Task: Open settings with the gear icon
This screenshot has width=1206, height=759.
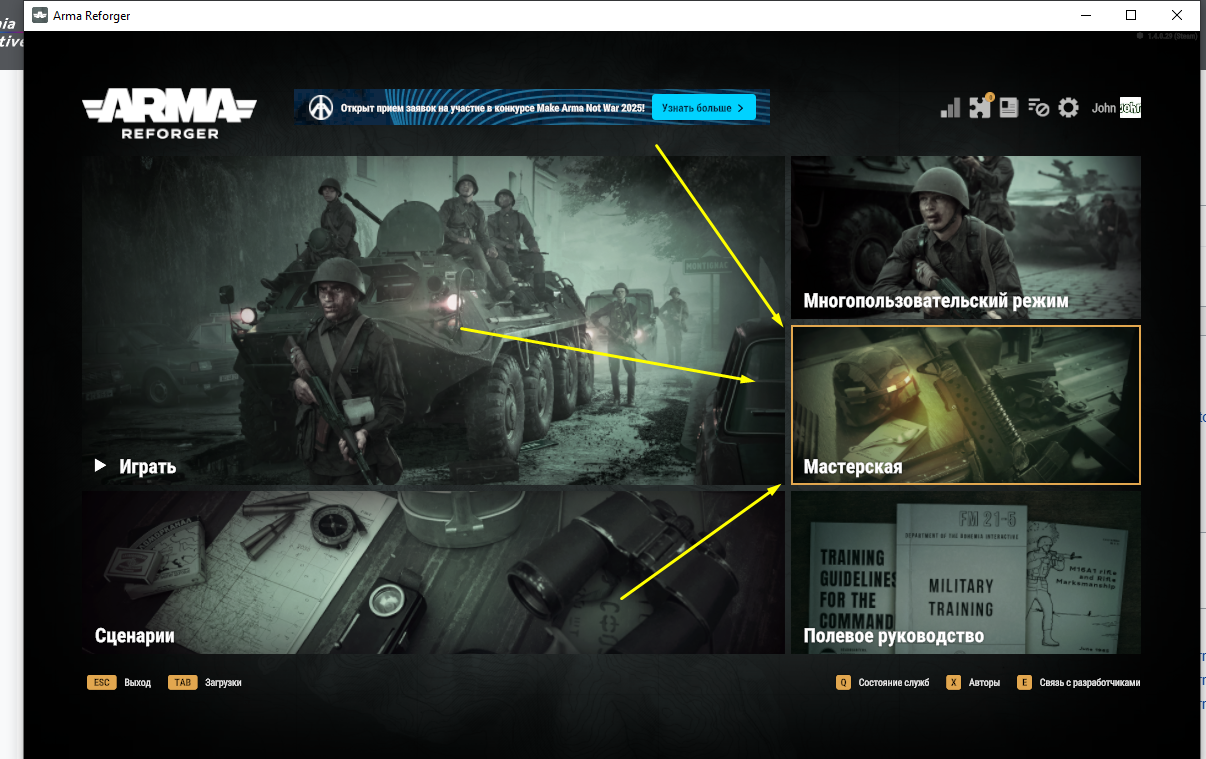Action: click(x=1068, y=108)
